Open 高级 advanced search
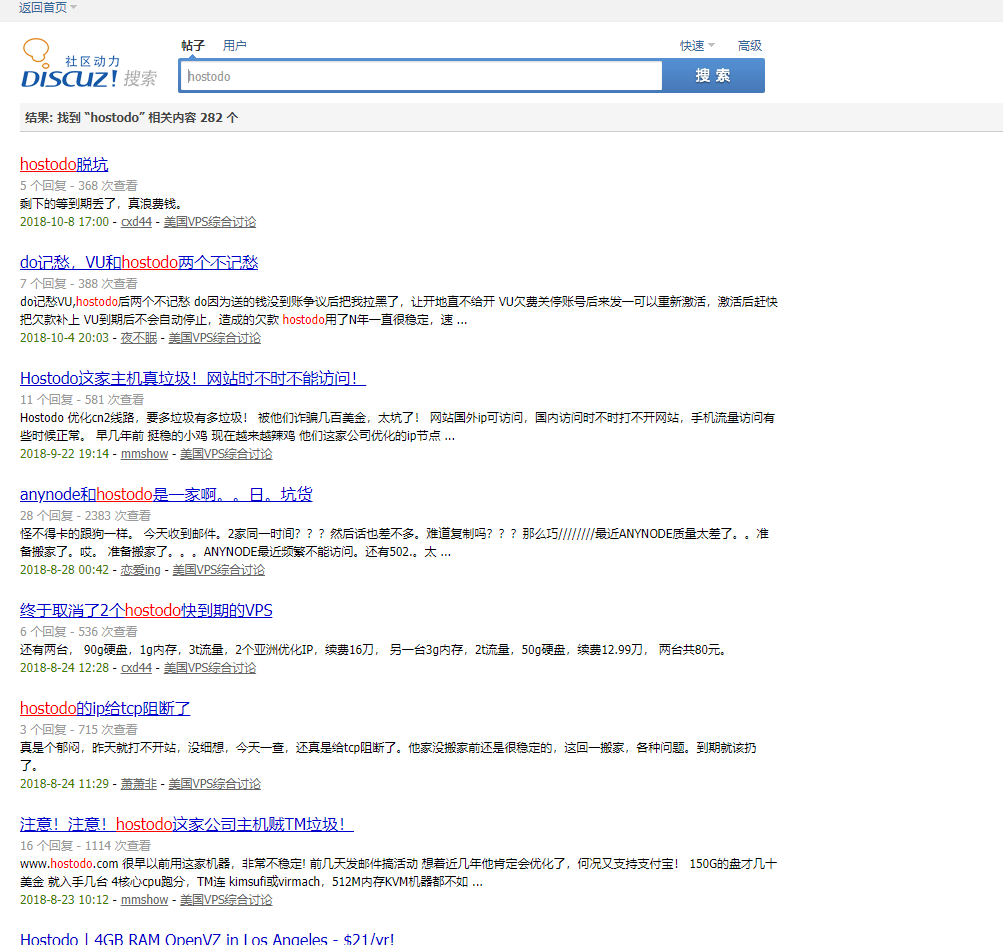 pyautogui.click(x=749, y=45)
